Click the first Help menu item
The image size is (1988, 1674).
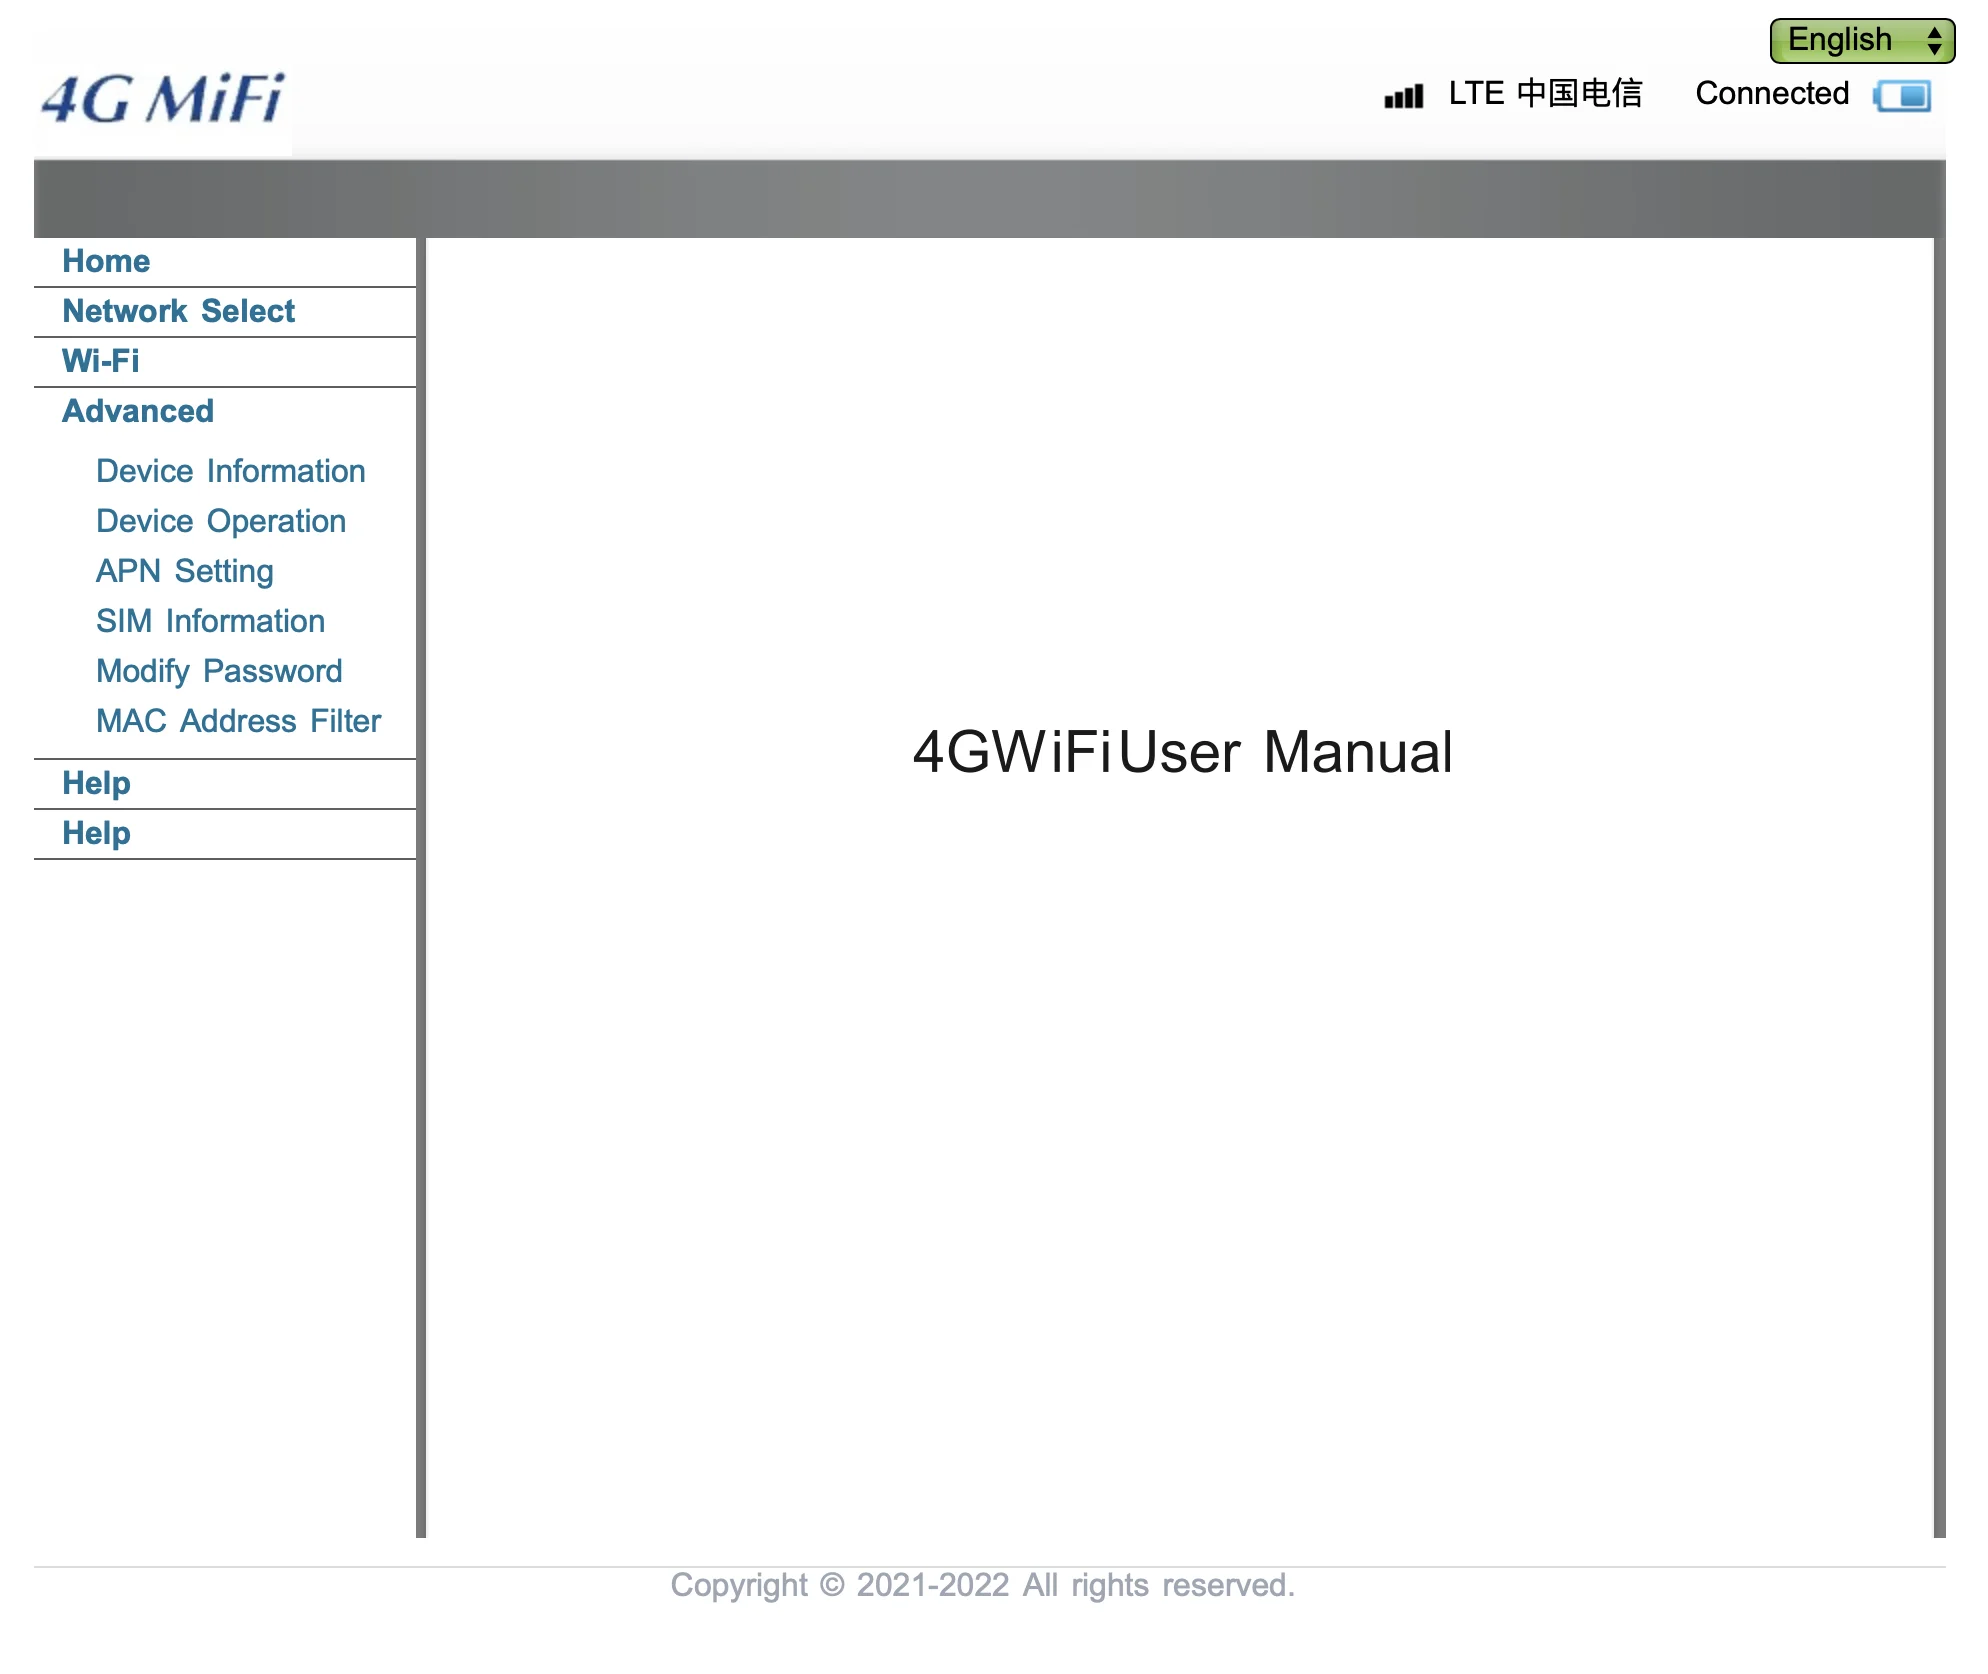[x=96, y=783]
